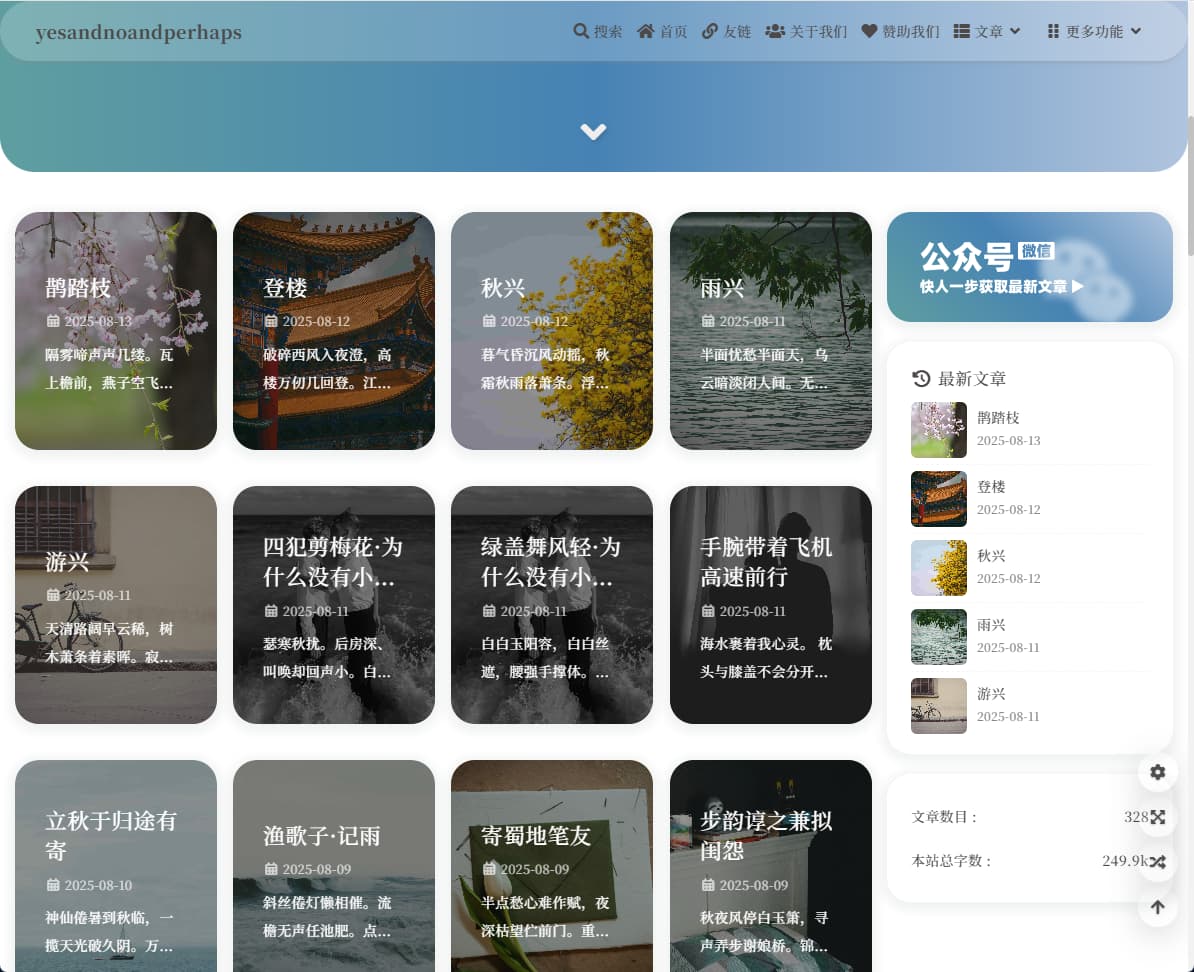Click the fullscreen expand floating icon
The height and width of the screenshot is (972, 1194).
tap(1158, 817)
